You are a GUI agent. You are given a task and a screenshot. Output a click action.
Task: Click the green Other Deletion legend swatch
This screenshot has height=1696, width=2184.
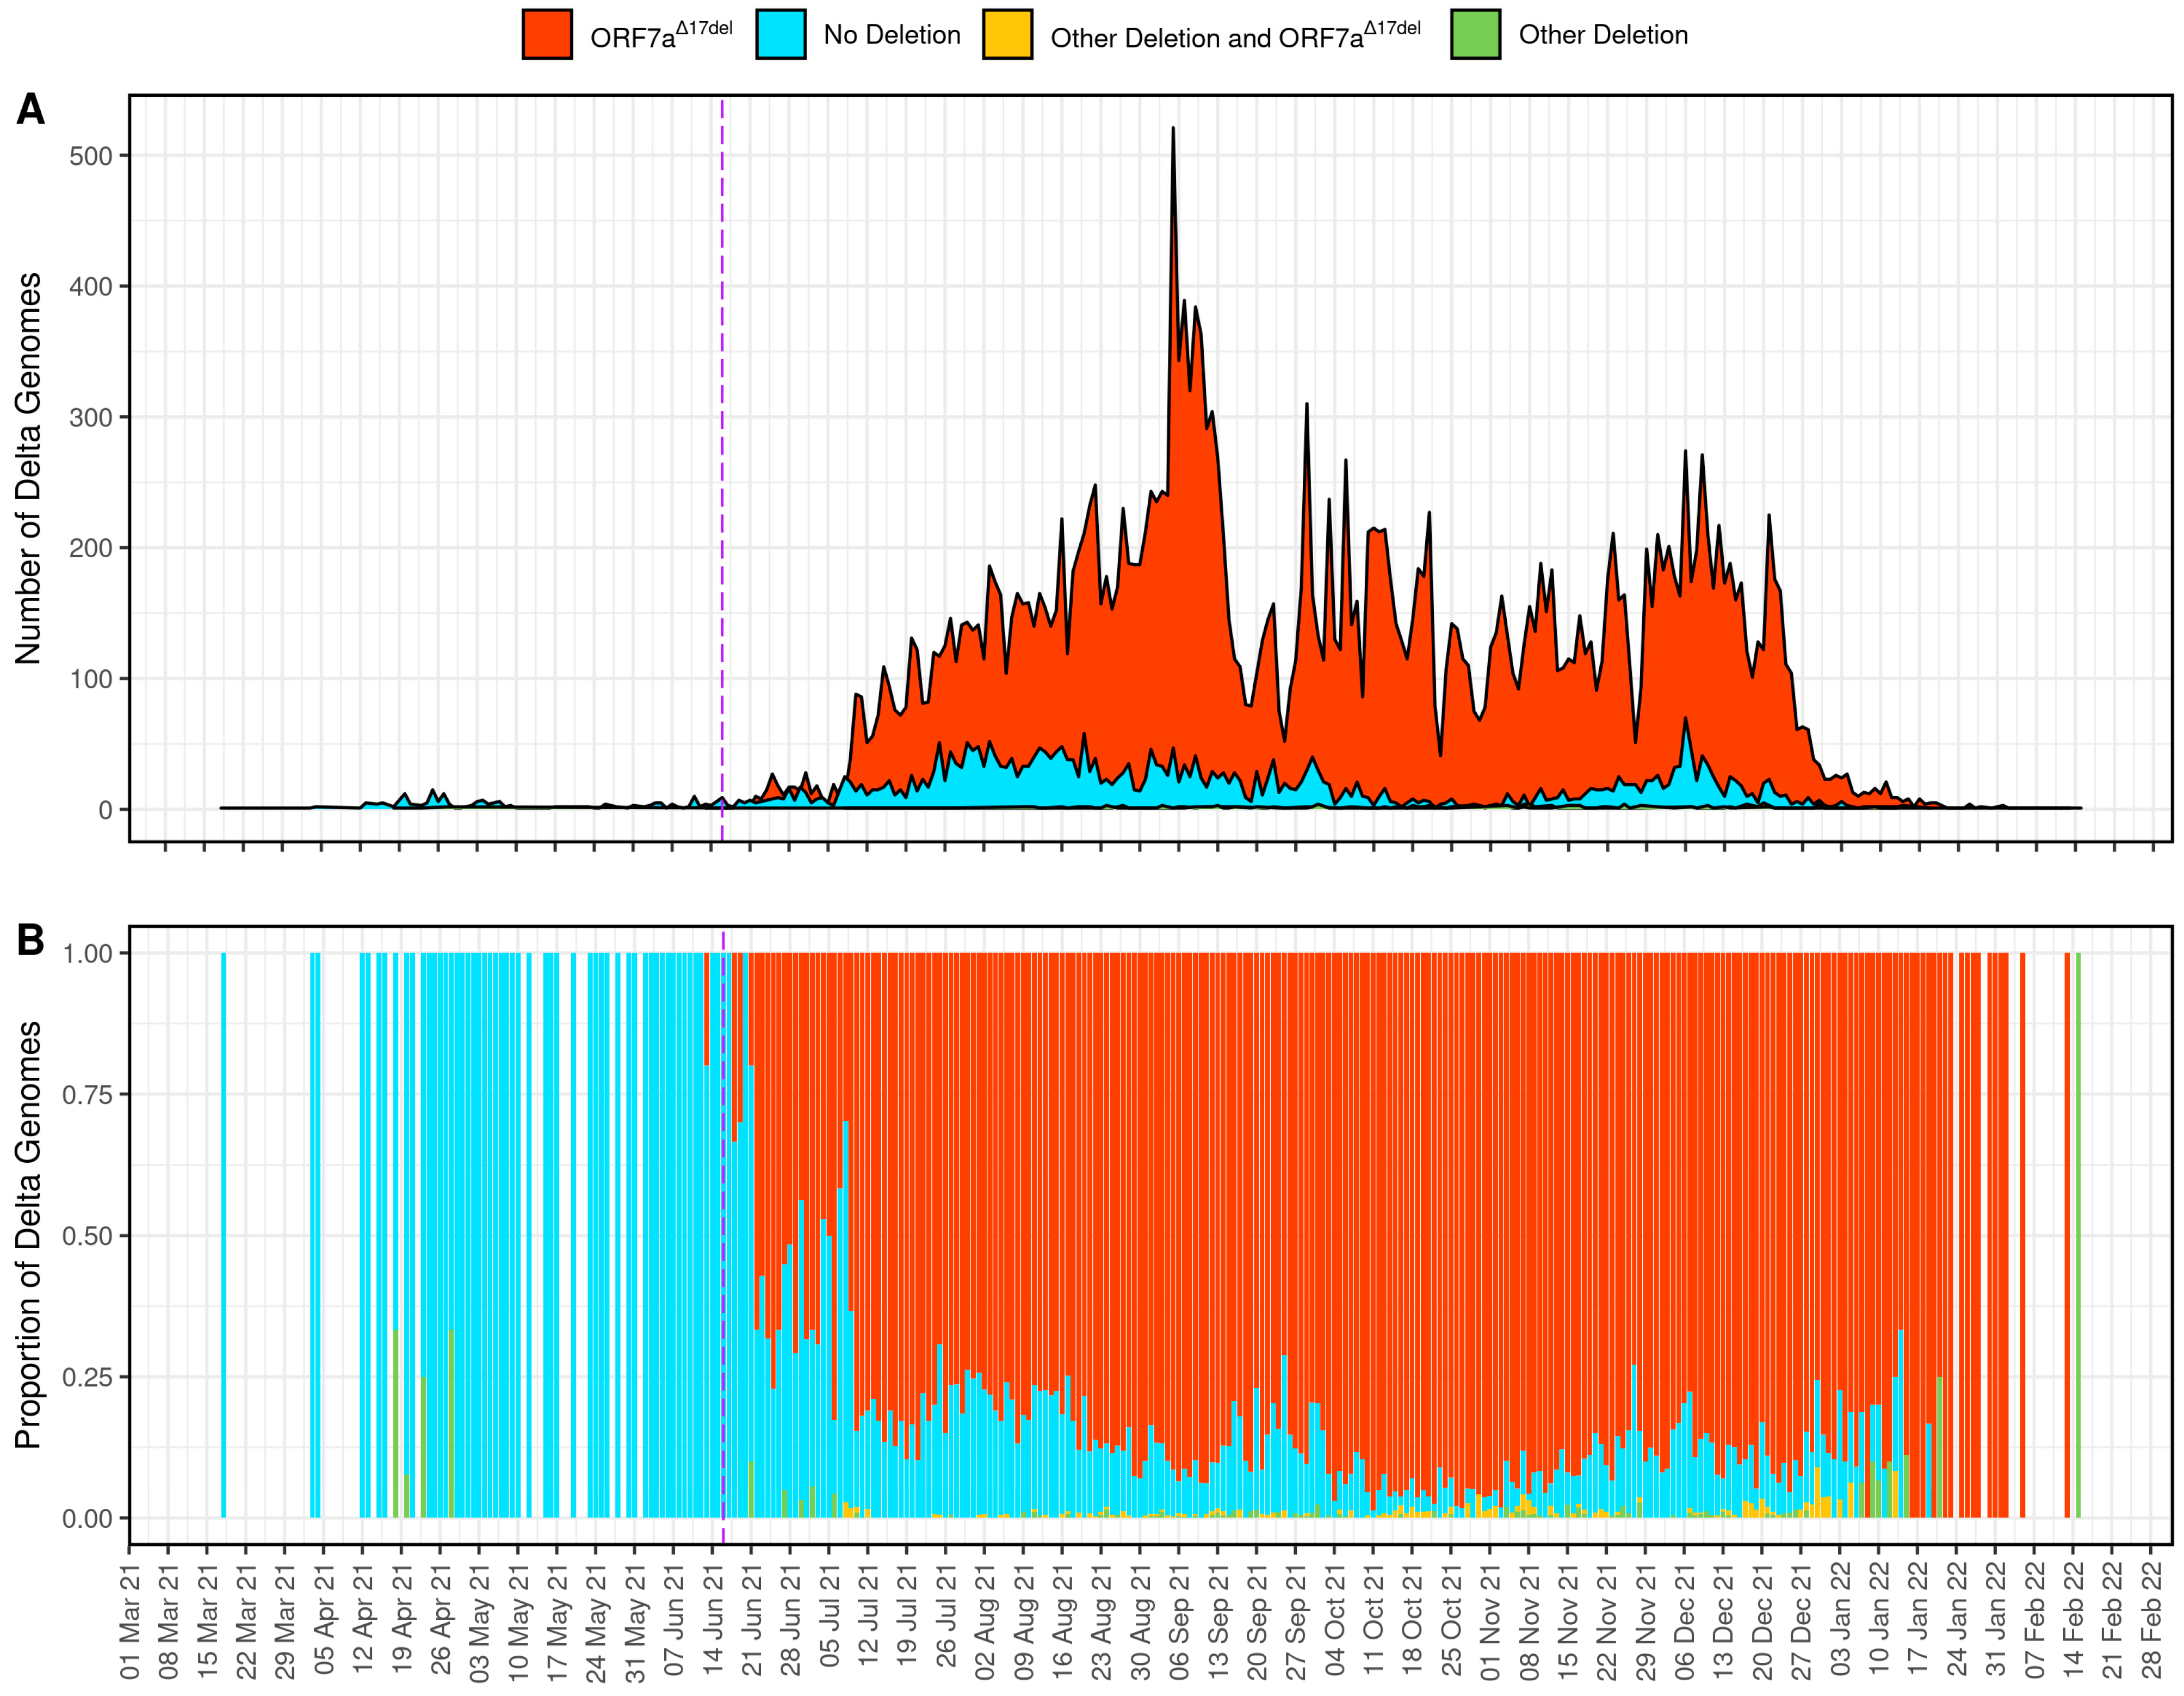(x=1475, y=35)
